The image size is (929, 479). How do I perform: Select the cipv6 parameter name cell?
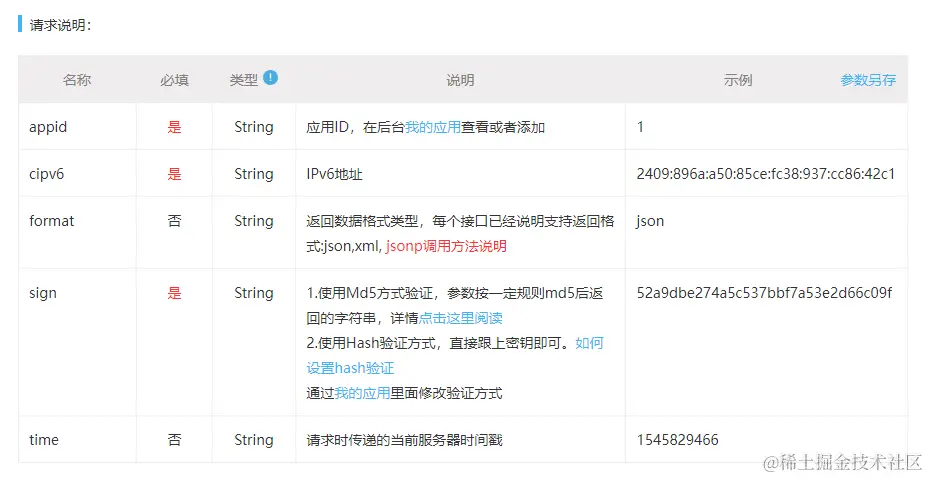[47, 174]
